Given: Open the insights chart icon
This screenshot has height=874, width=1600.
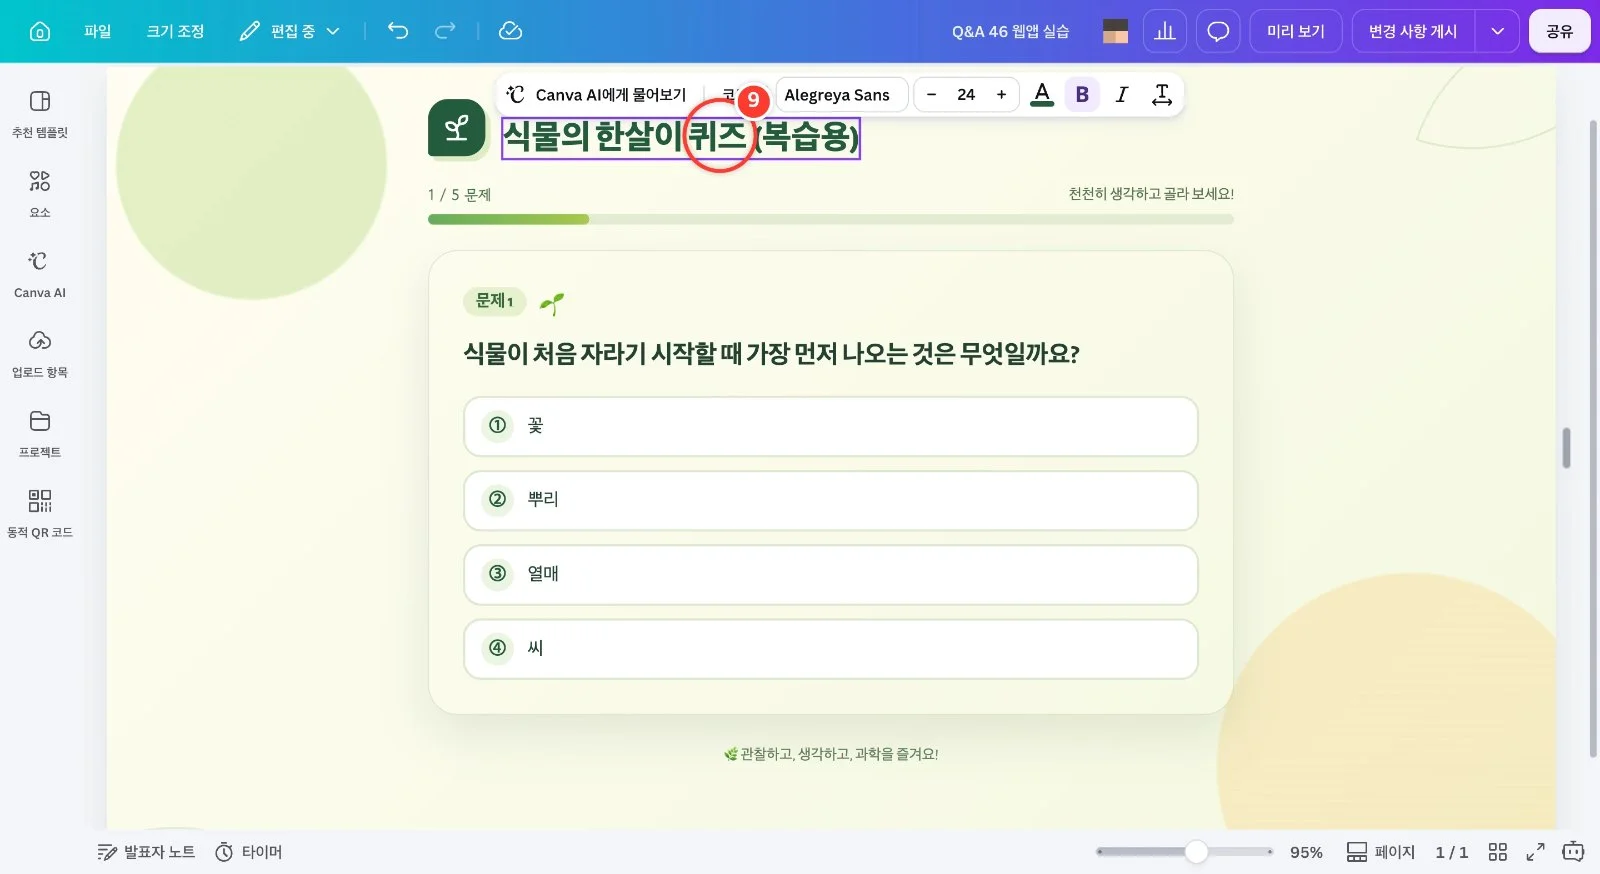Looking at the screenshot, I should point(1165,31).
